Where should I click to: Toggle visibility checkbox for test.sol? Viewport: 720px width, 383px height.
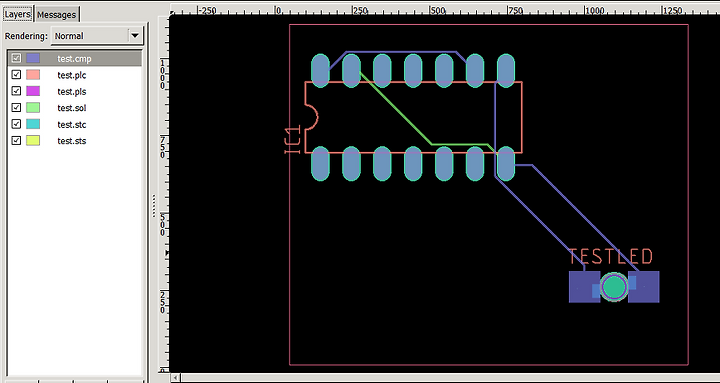(x=17, y=108)
